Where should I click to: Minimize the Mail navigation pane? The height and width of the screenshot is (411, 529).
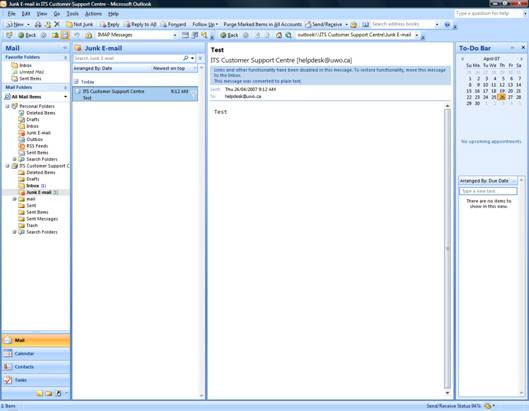[x=65, y=48]
